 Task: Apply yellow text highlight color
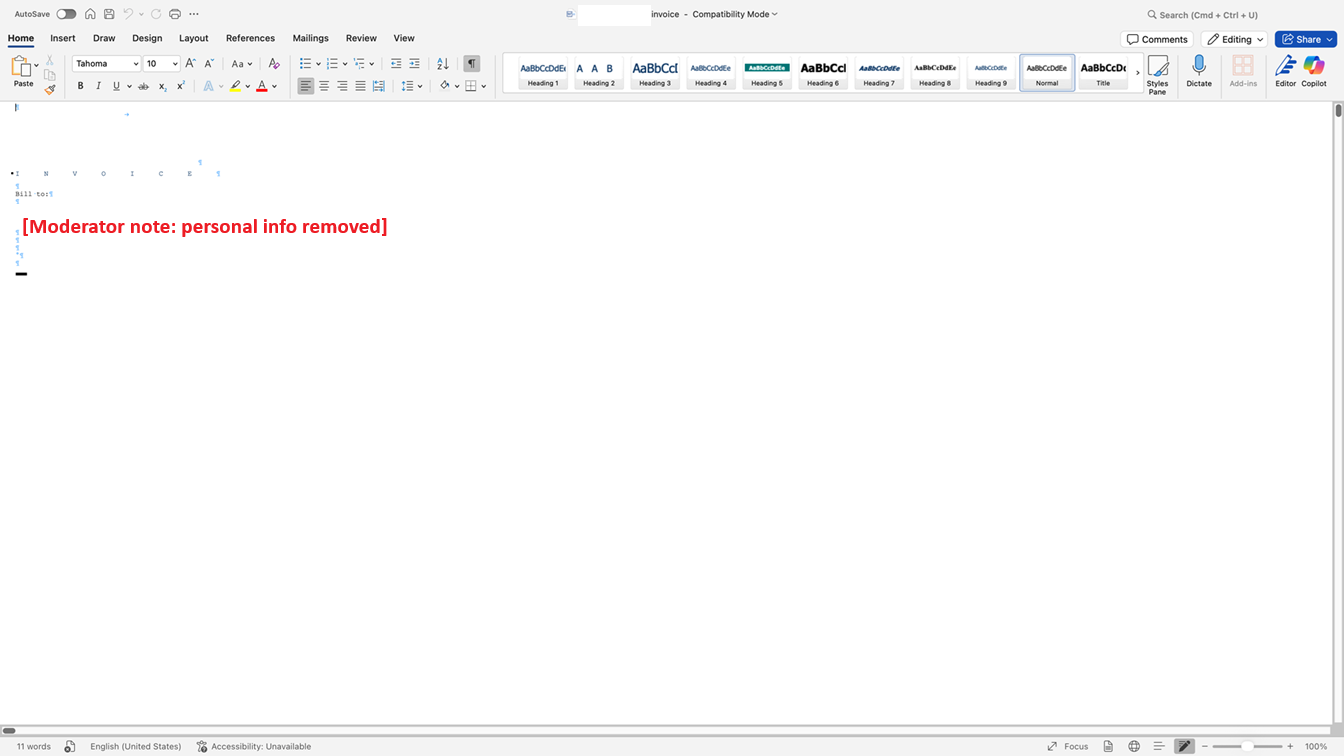[235, 86]
